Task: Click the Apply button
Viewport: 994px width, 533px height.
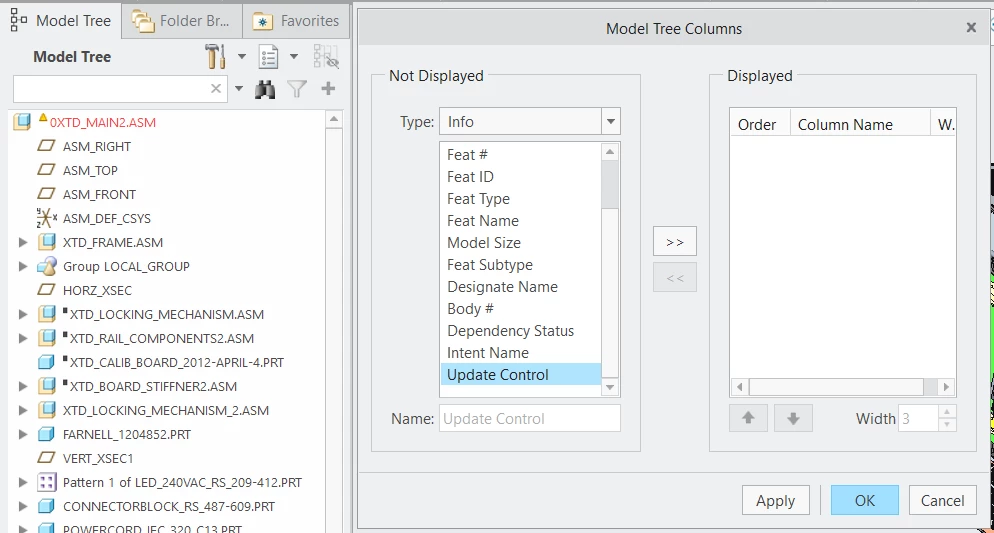Action: 775,501
